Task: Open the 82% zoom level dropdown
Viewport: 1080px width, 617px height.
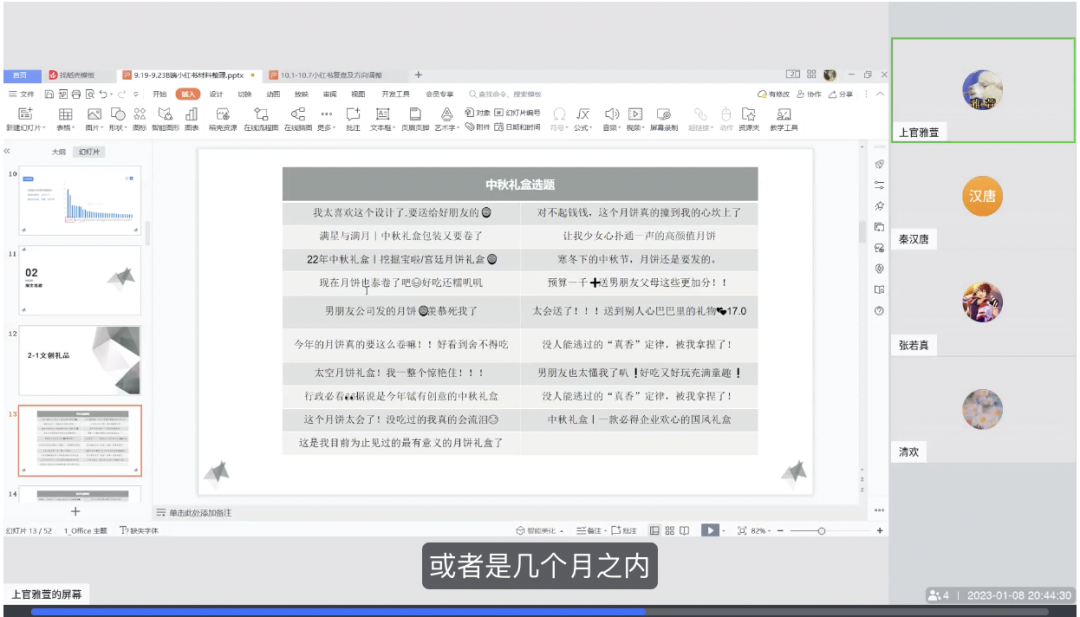Action: [x=760, y=530]
